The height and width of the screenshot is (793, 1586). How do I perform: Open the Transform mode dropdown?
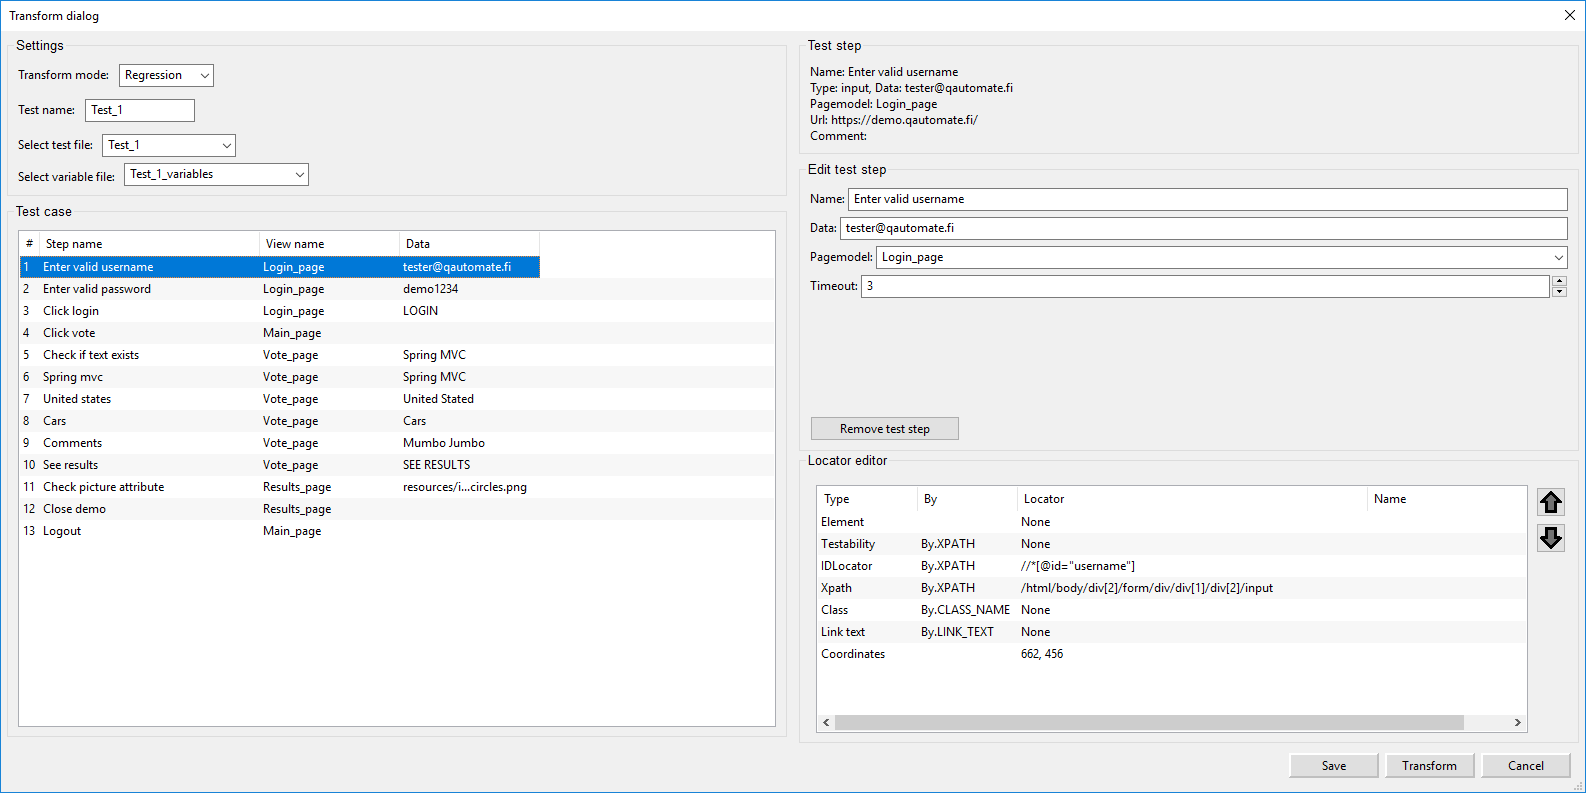(x=166, y=75)
